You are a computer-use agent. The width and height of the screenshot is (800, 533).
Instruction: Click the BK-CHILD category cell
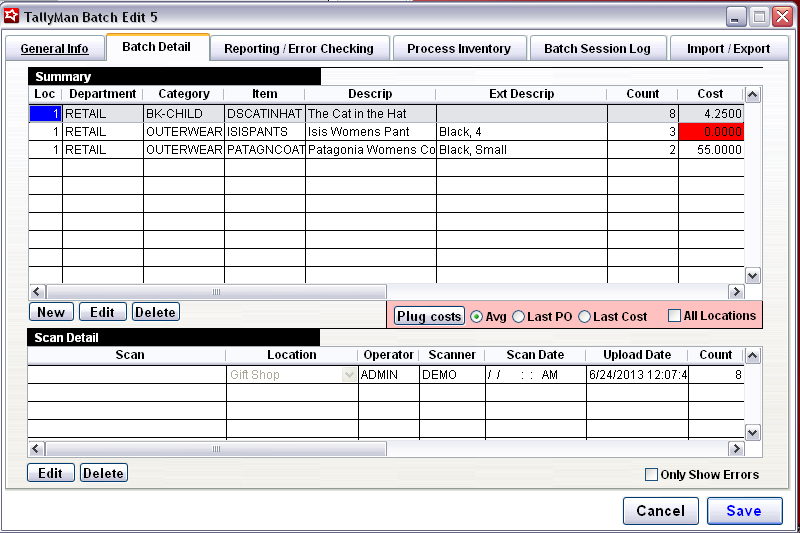point(184,114)
